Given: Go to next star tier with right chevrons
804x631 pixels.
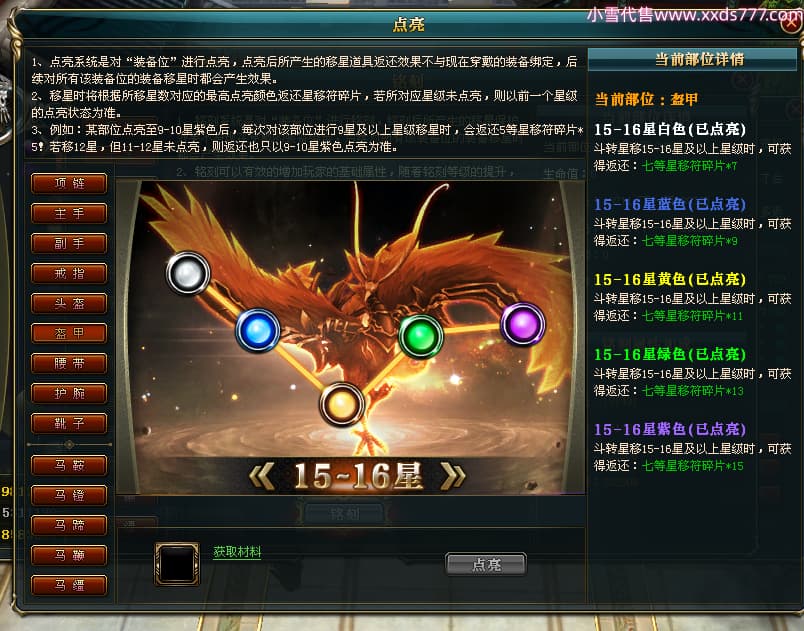Looking at the screenshot, I should click(453, 476).
